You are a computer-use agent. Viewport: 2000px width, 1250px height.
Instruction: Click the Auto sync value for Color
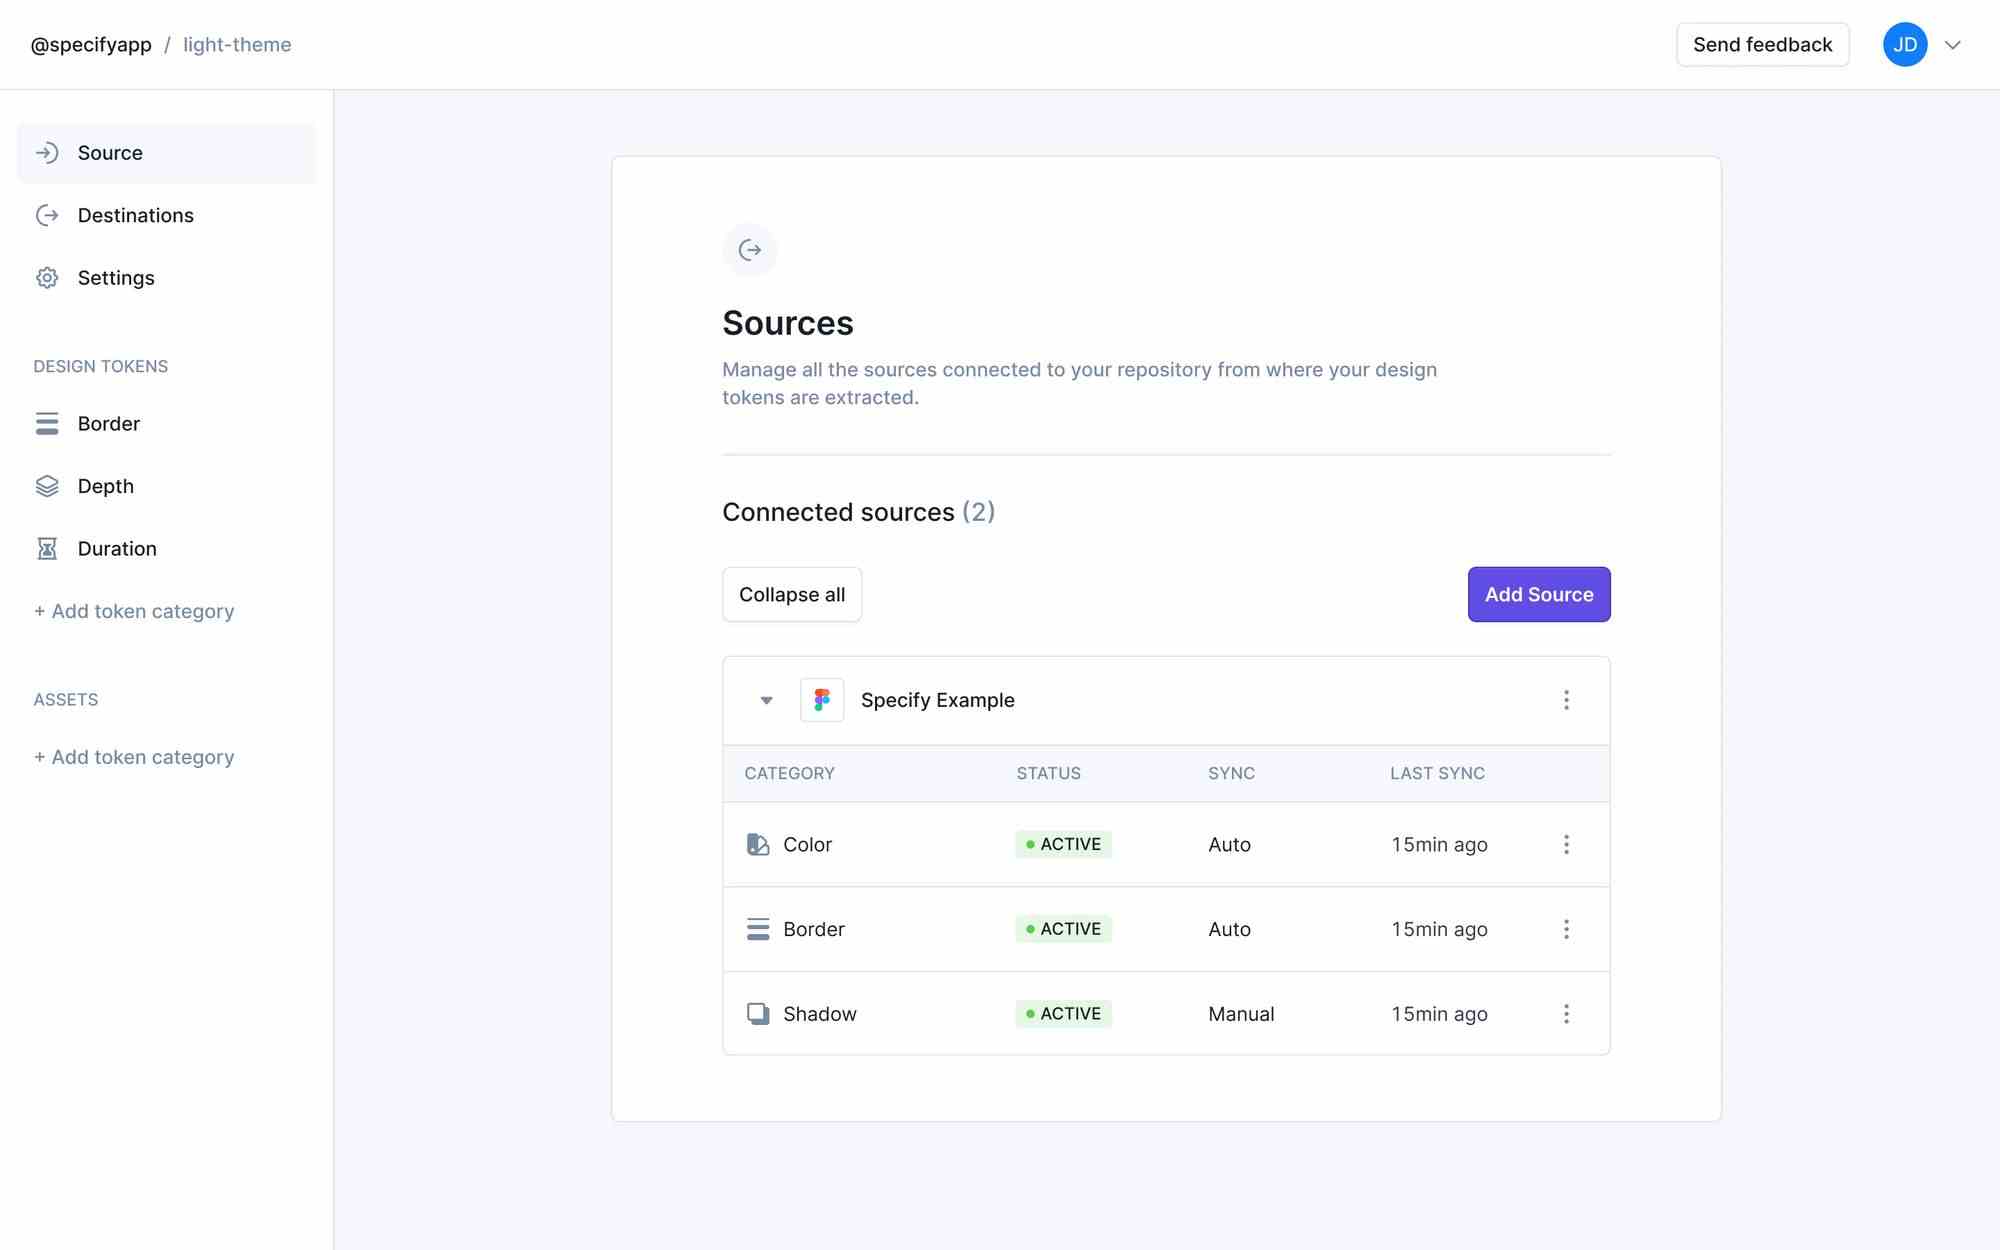point(1229,845)
